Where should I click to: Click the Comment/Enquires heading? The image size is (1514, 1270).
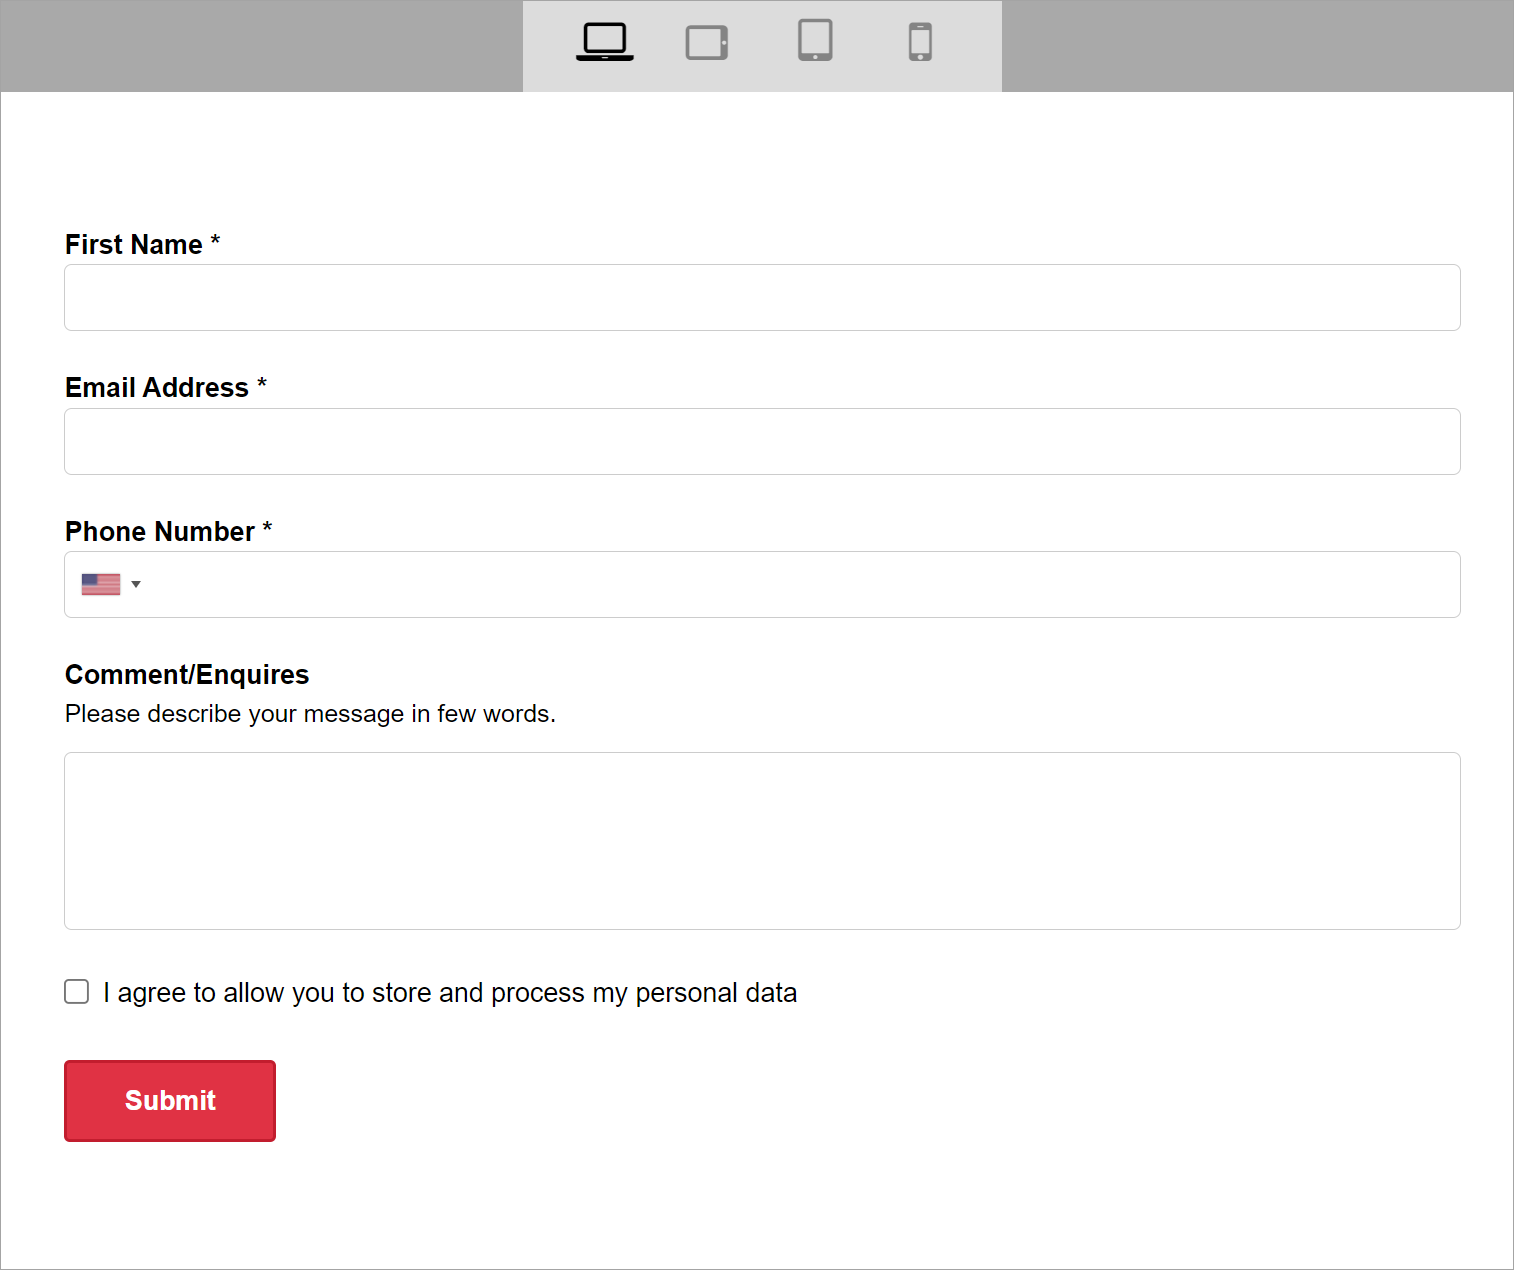187,675
